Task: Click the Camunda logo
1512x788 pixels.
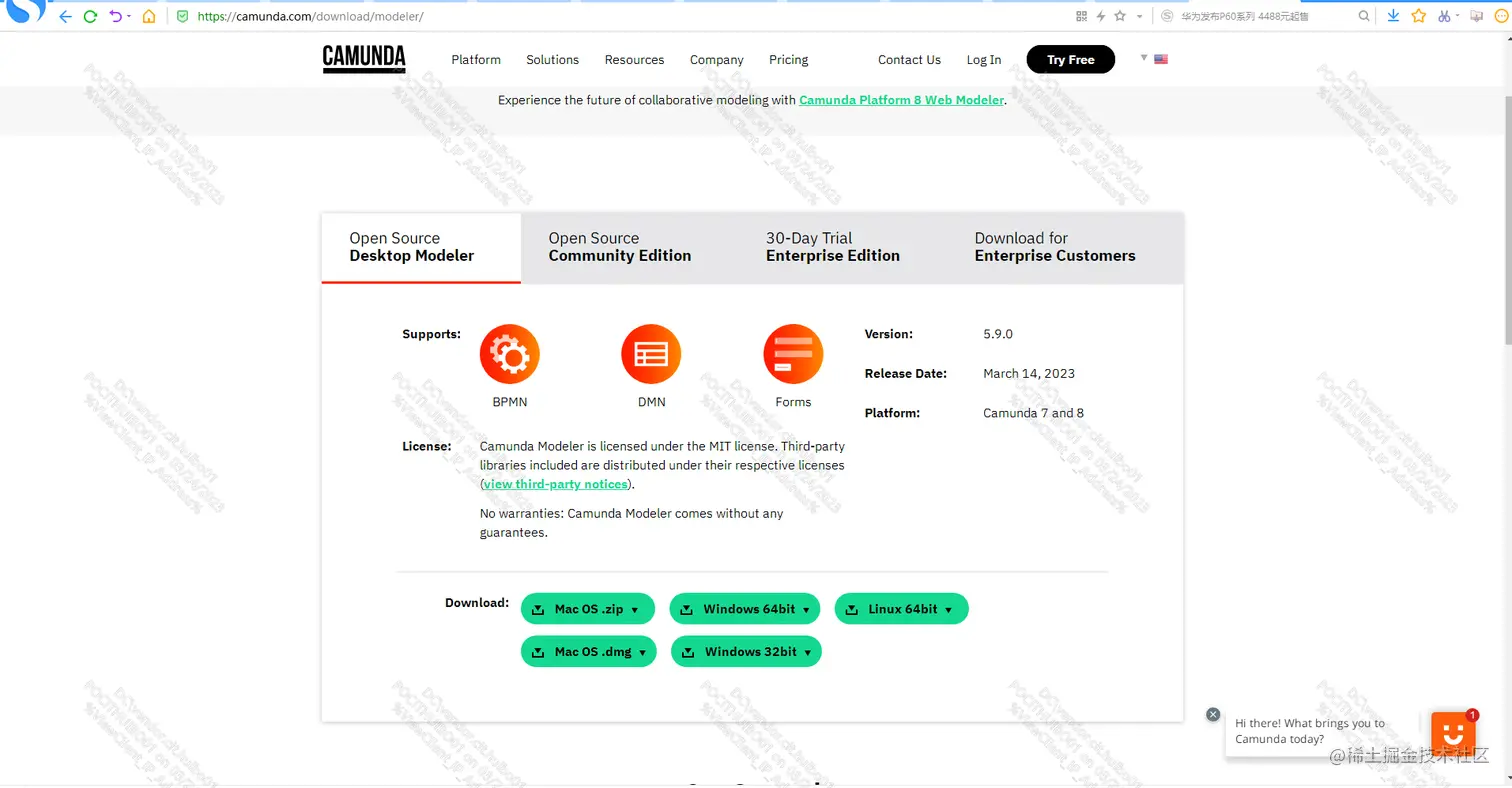Action: (x=364, y=59)
